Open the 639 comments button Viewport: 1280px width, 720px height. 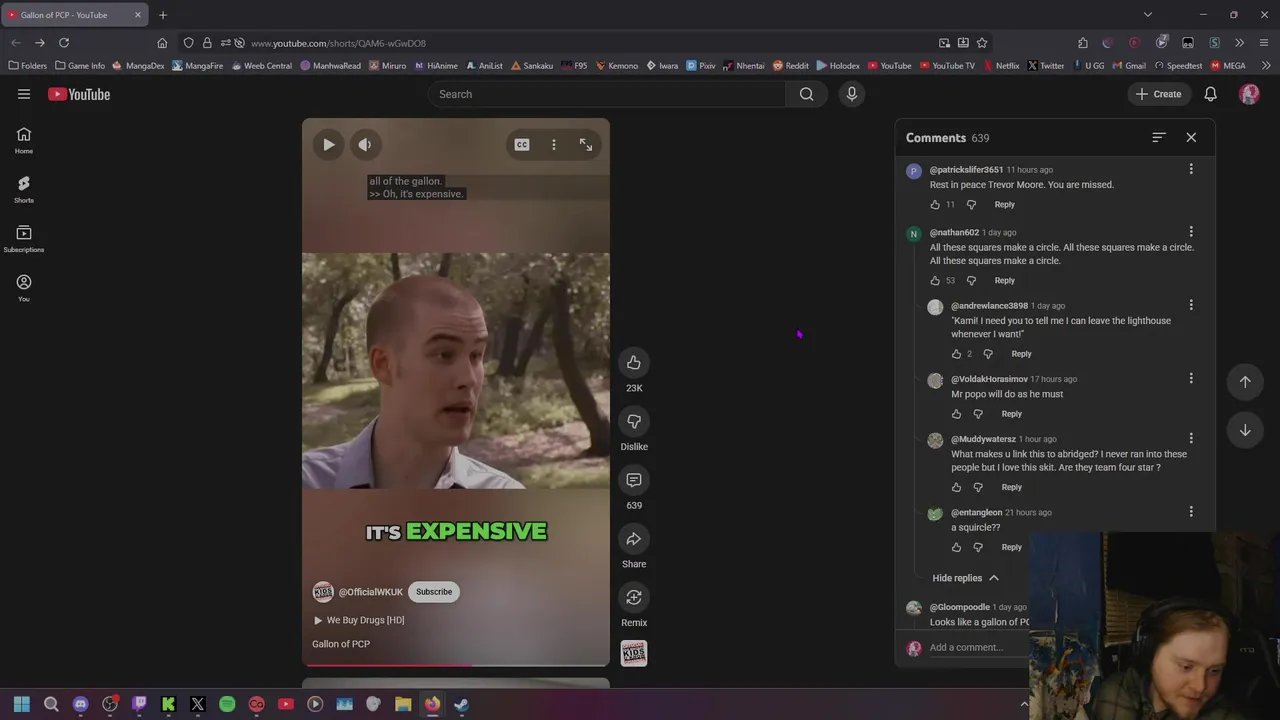point(634,480)
